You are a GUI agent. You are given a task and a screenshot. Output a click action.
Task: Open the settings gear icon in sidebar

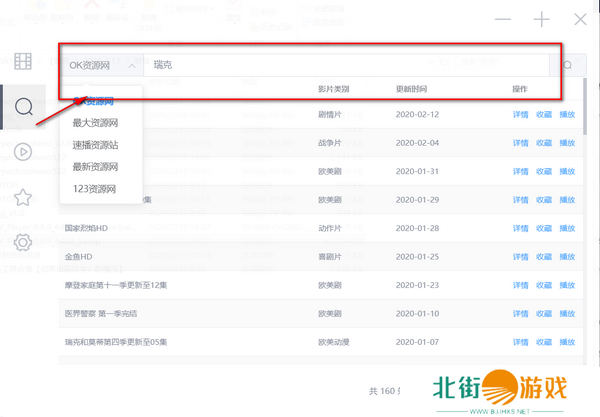pyautogui.click(x=22, y=242)
